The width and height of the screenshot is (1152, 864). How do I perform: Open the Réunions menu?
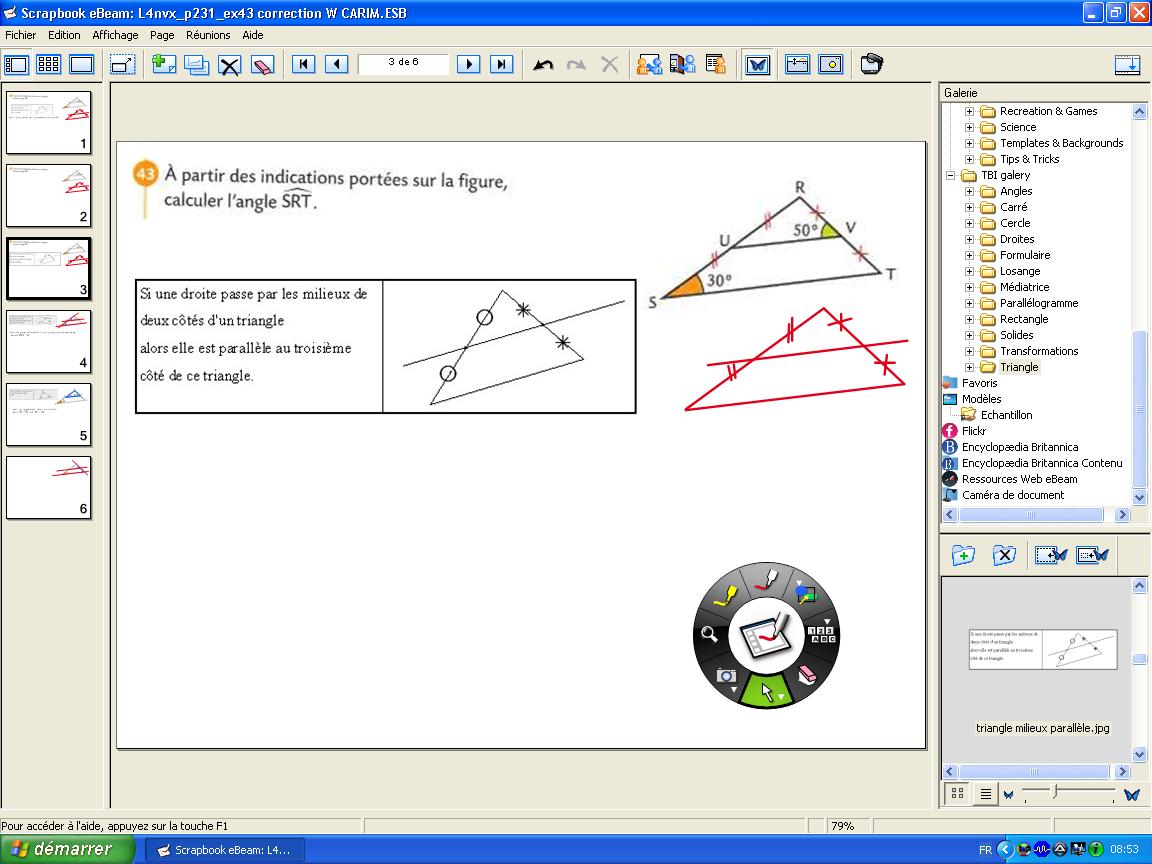pos(208,35)
